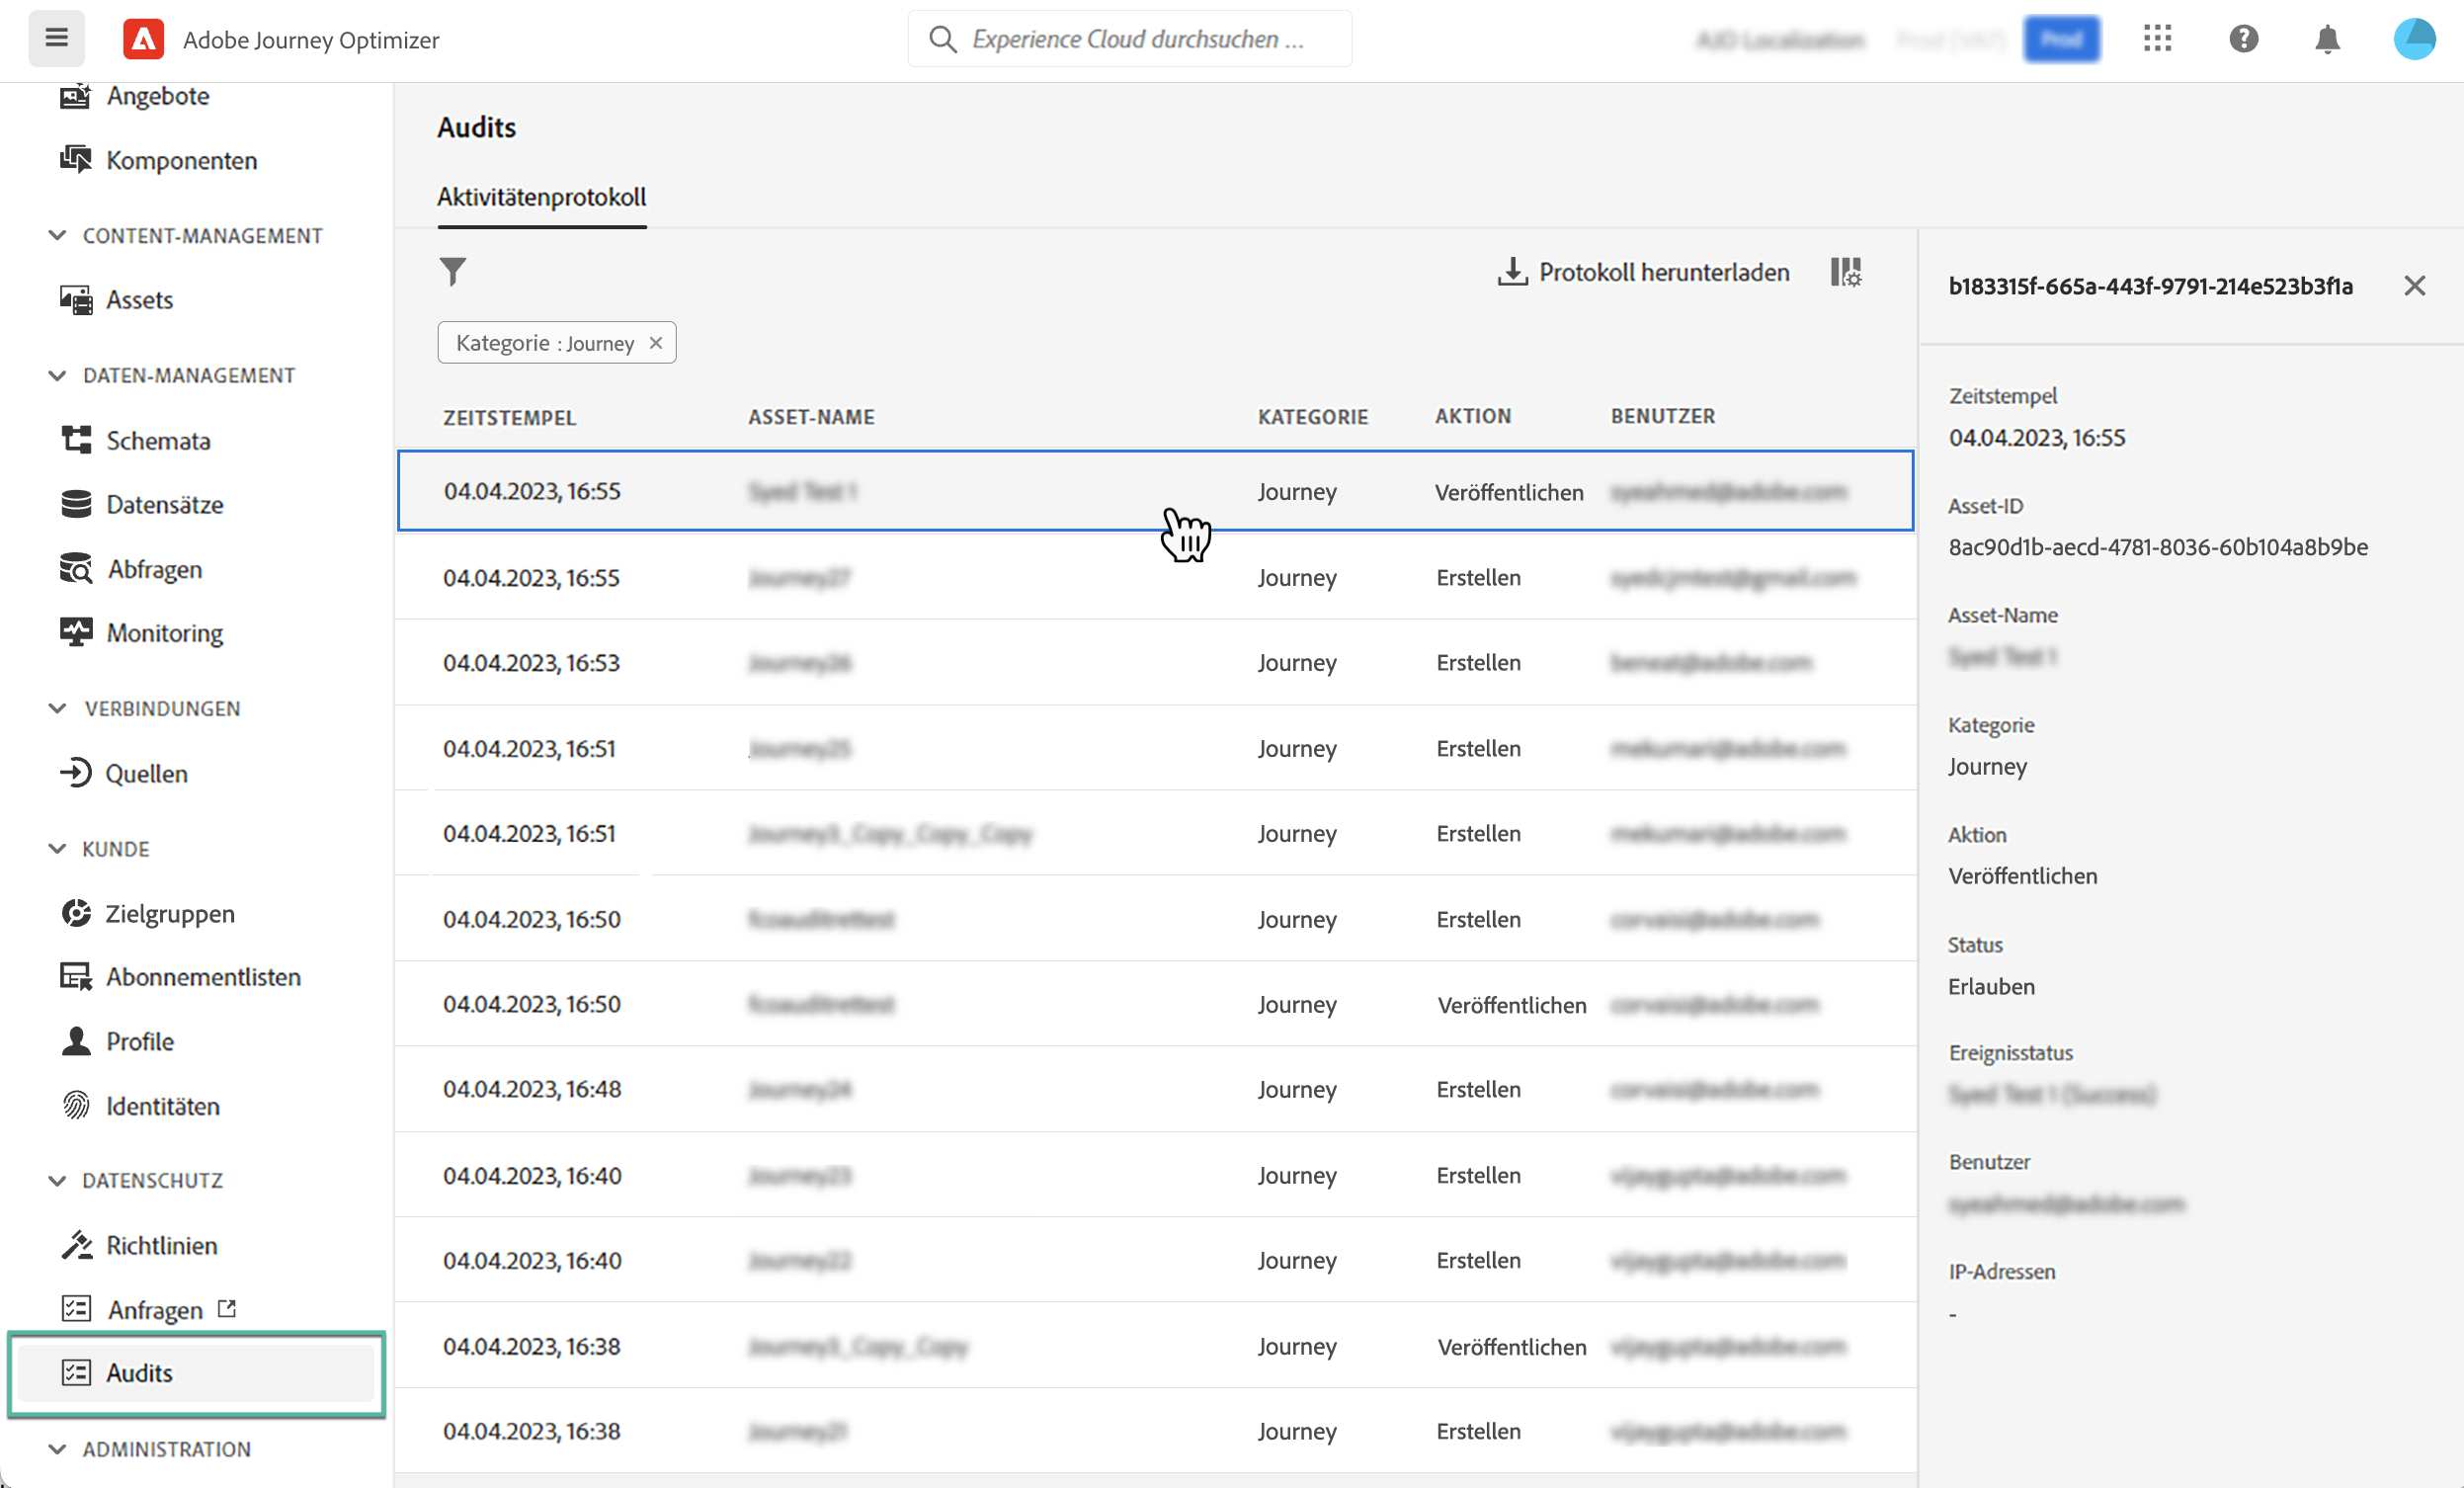Open notifications bell
The width and height of the screenshot is (2464, 1488).
[2327, 39]
